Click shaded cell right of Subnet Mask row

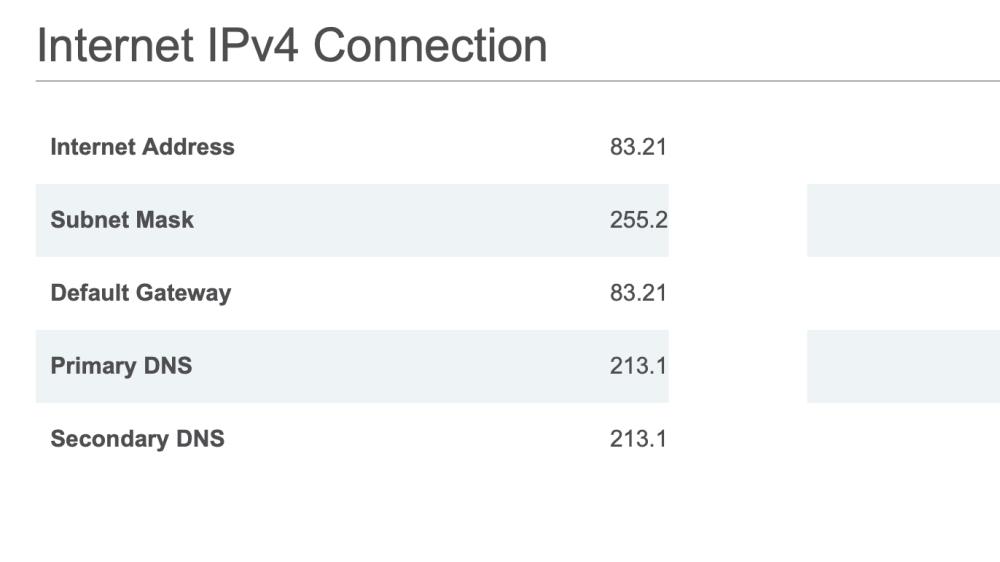(903, 221)
